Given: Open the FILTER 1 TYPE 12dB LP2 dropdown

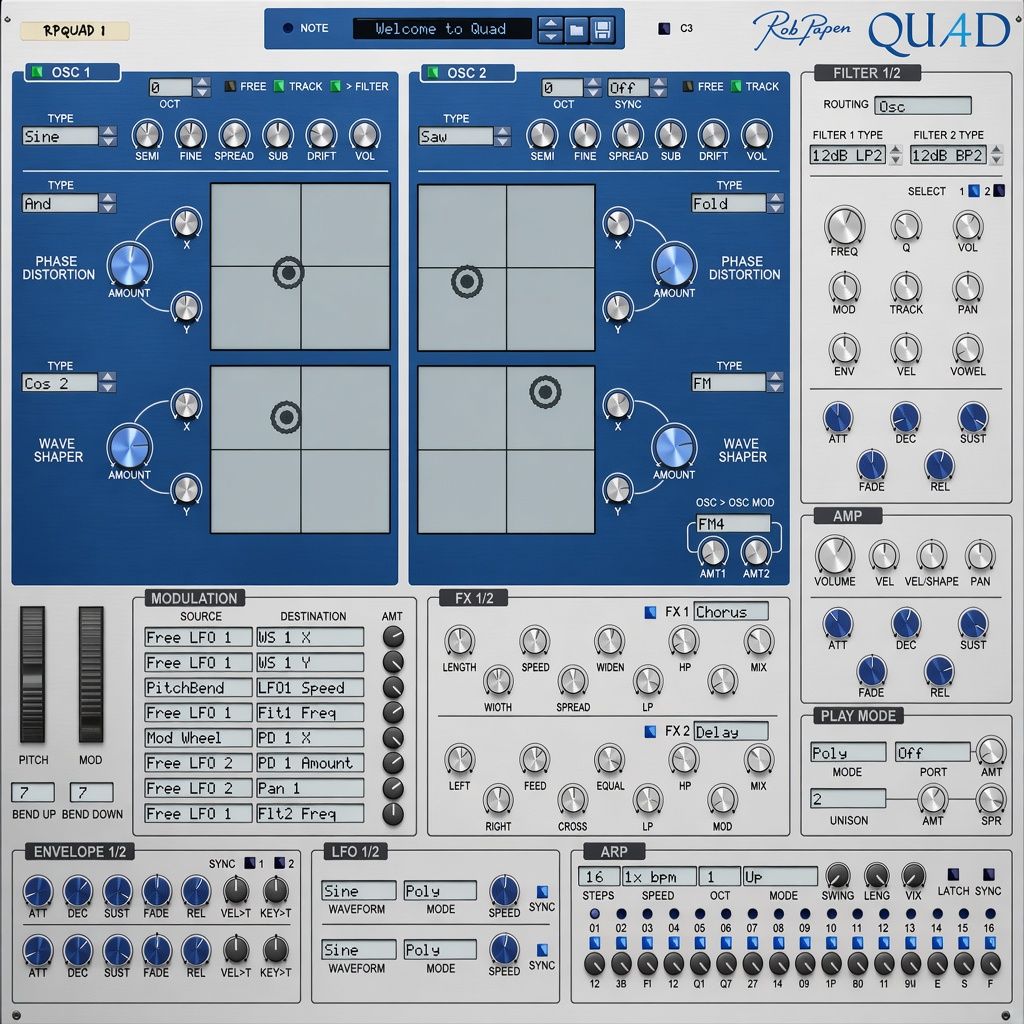Looking at the screenshot, I should 848,155.
